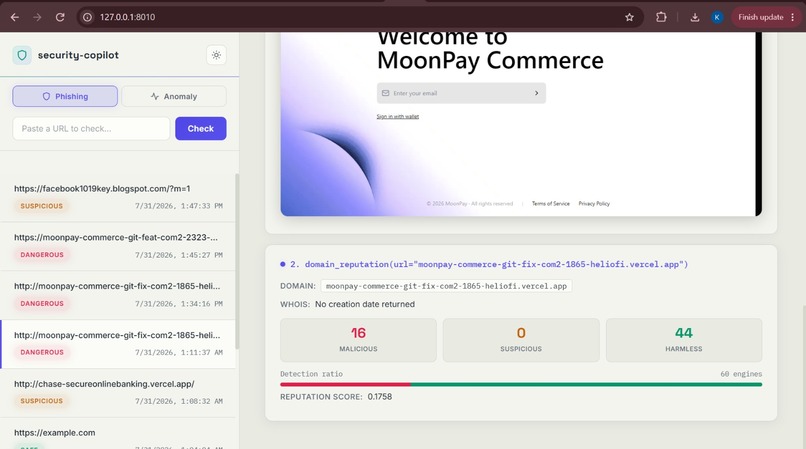Click Privacy Policy link
The height and width of the screenshot is (449, 806).
coord(594,204)
